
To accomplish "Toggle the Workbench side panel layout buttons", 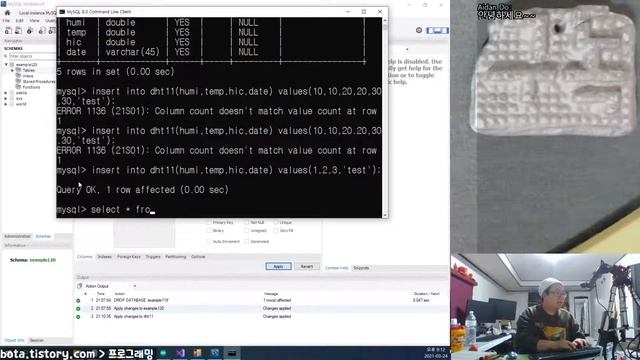I will point(437,30).
